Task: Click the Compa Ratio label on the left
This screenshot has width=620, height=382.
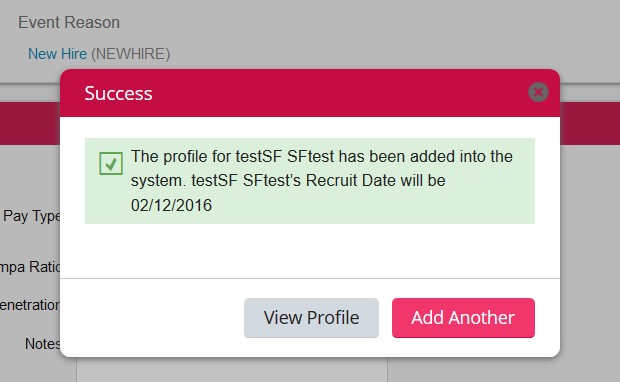Action: [30, 267]
